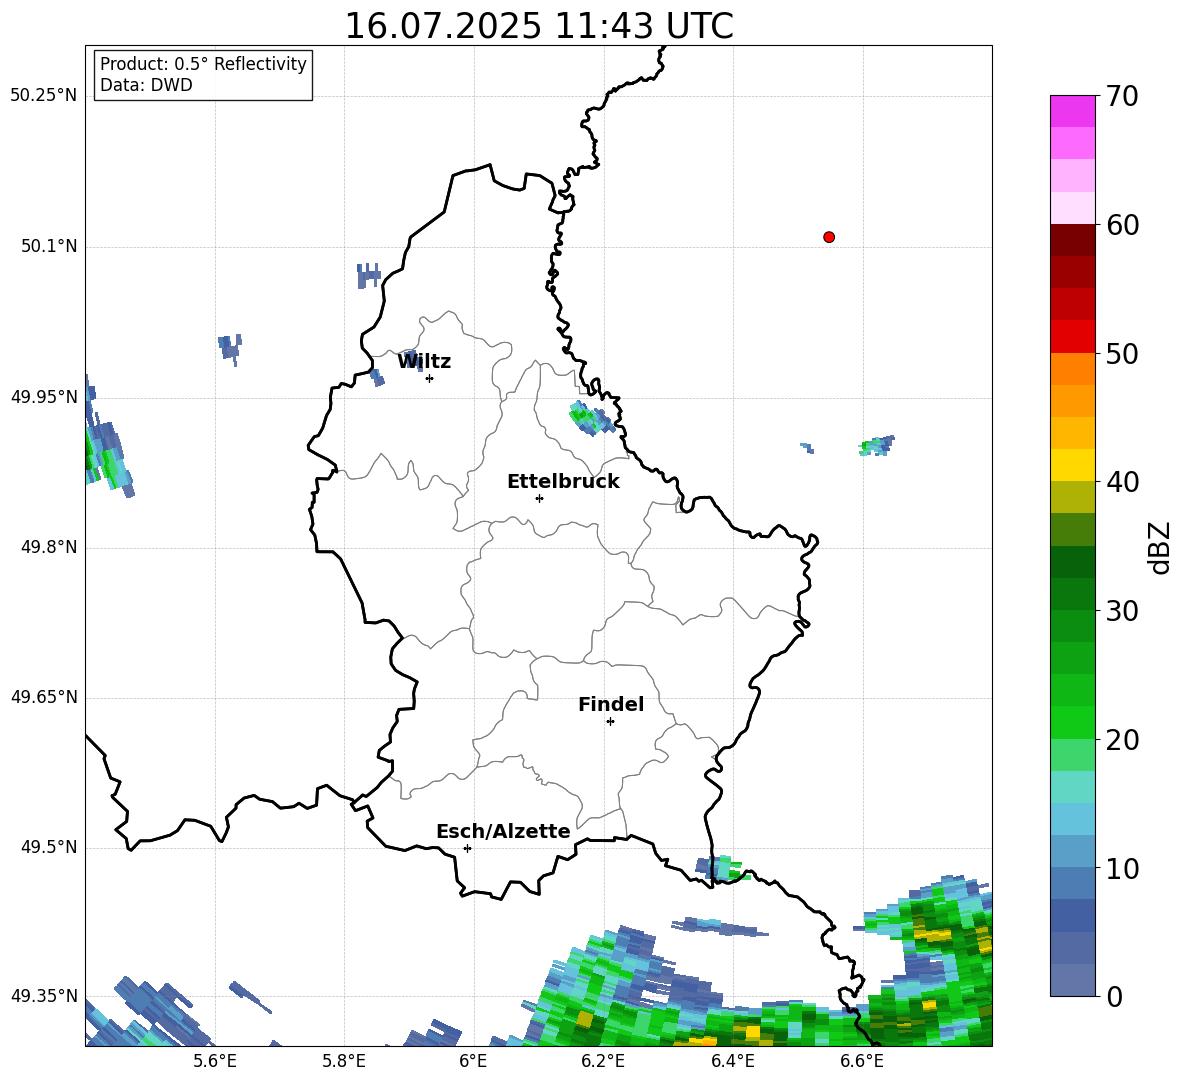Click the Findel cross marker
1184x1081 pixels.
610,722
